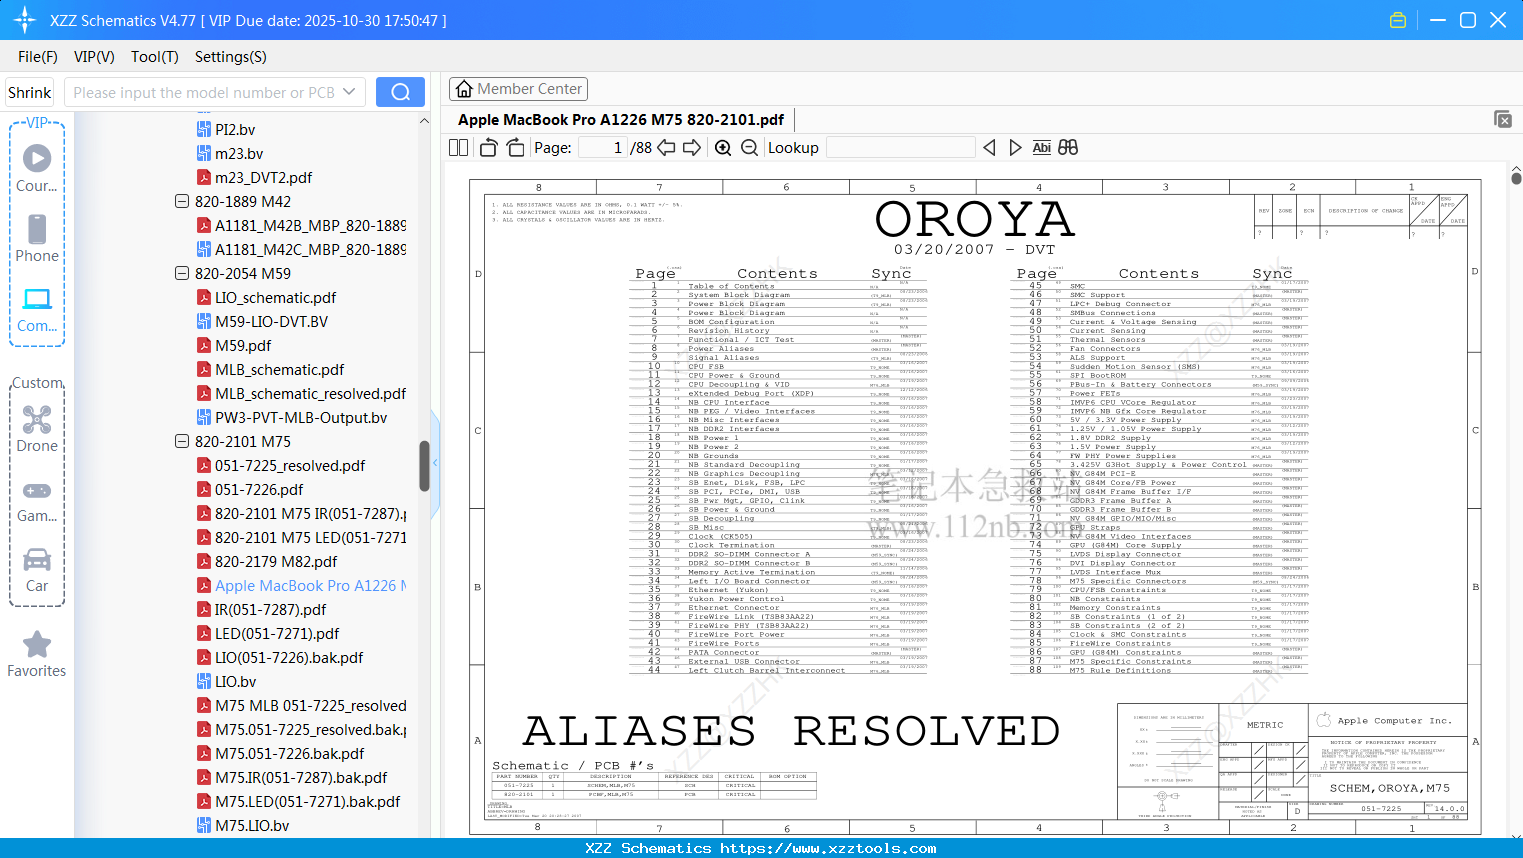Open the VIP(V) menu

94,57
